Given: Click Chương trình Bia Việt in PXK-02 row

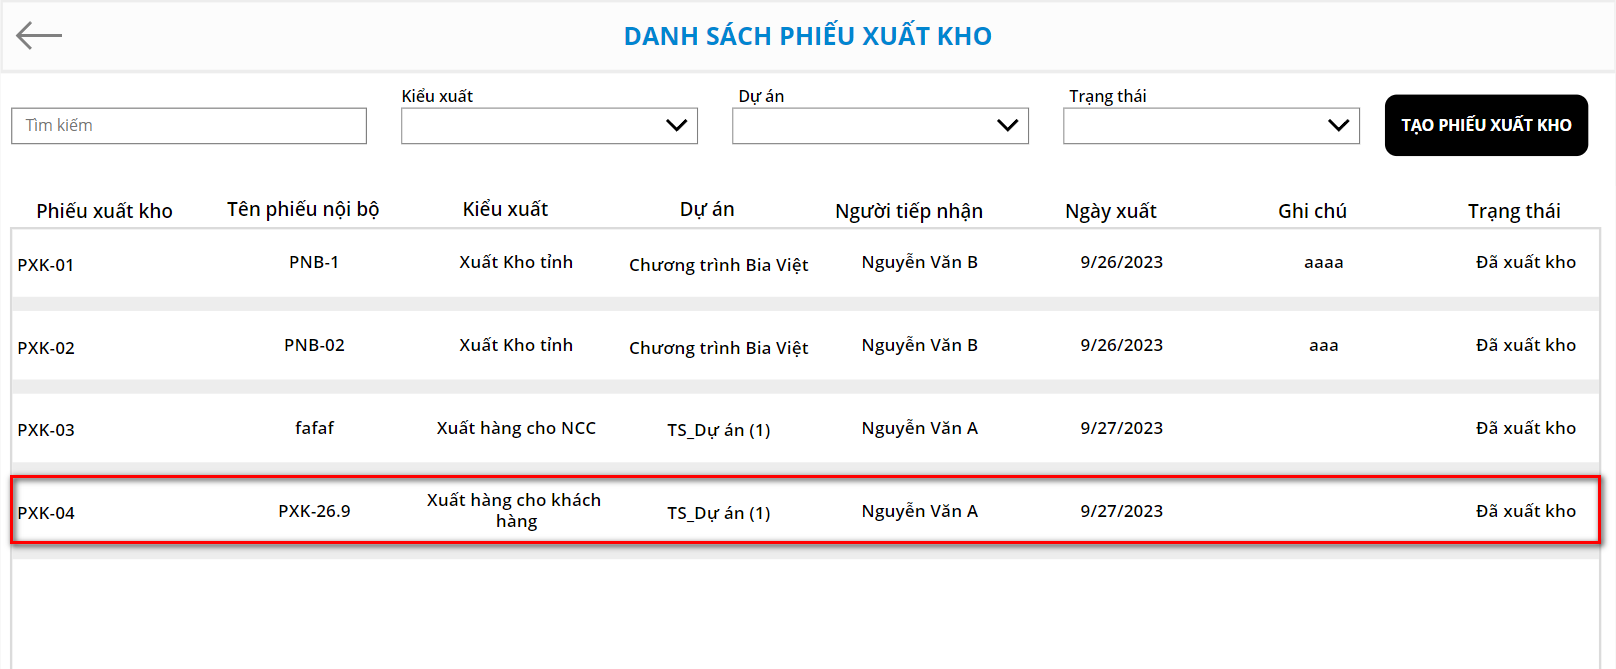Looking at the screenshot, I should point(718,348).
